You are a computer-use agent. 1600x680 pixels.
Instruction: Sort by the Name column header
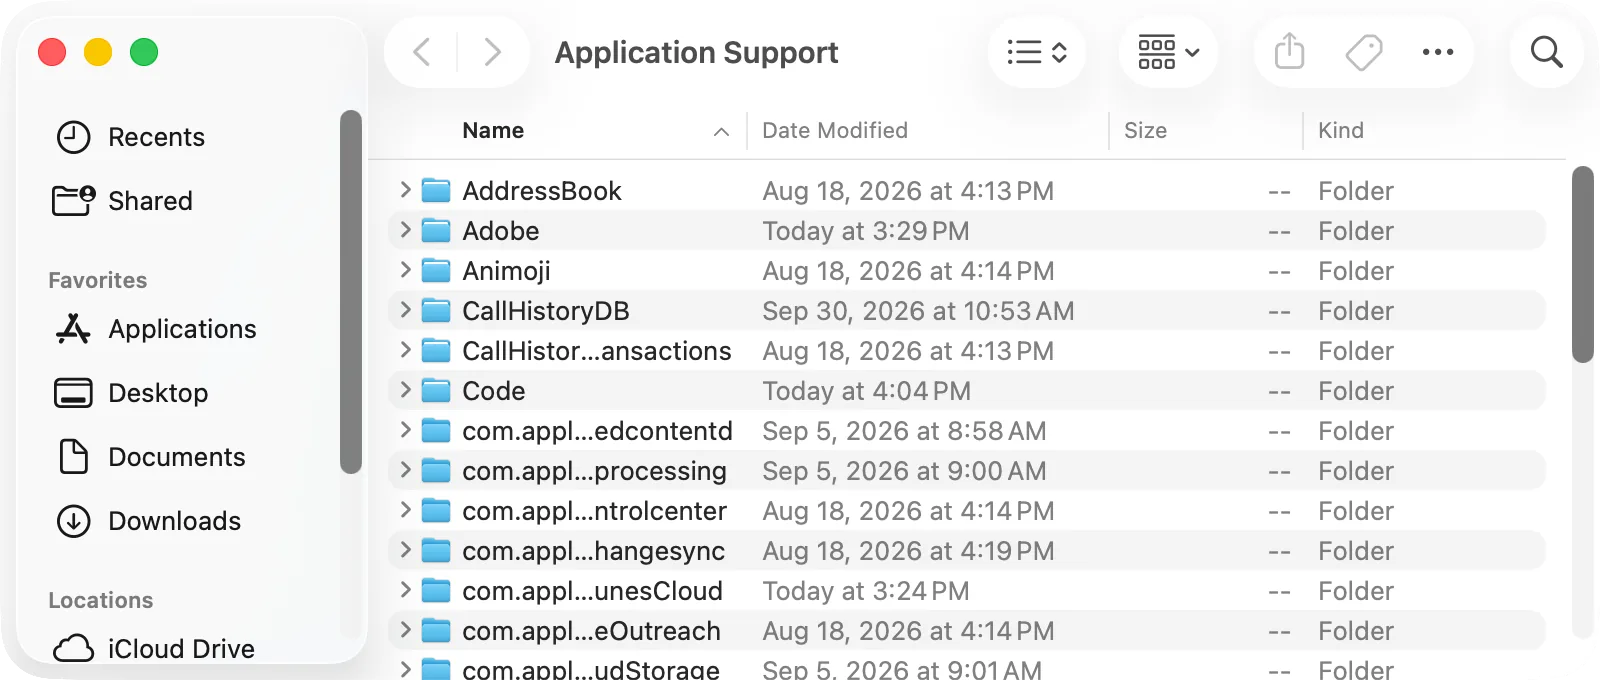[493, 131]
